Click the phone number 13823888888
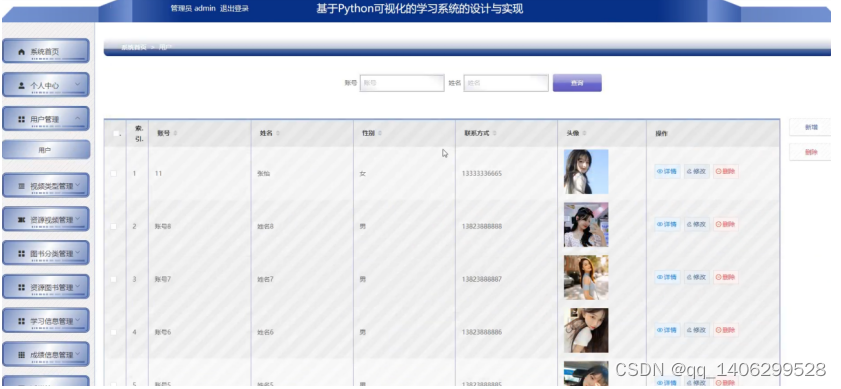Viewport: 841px width, 389px height. [482, 226]
